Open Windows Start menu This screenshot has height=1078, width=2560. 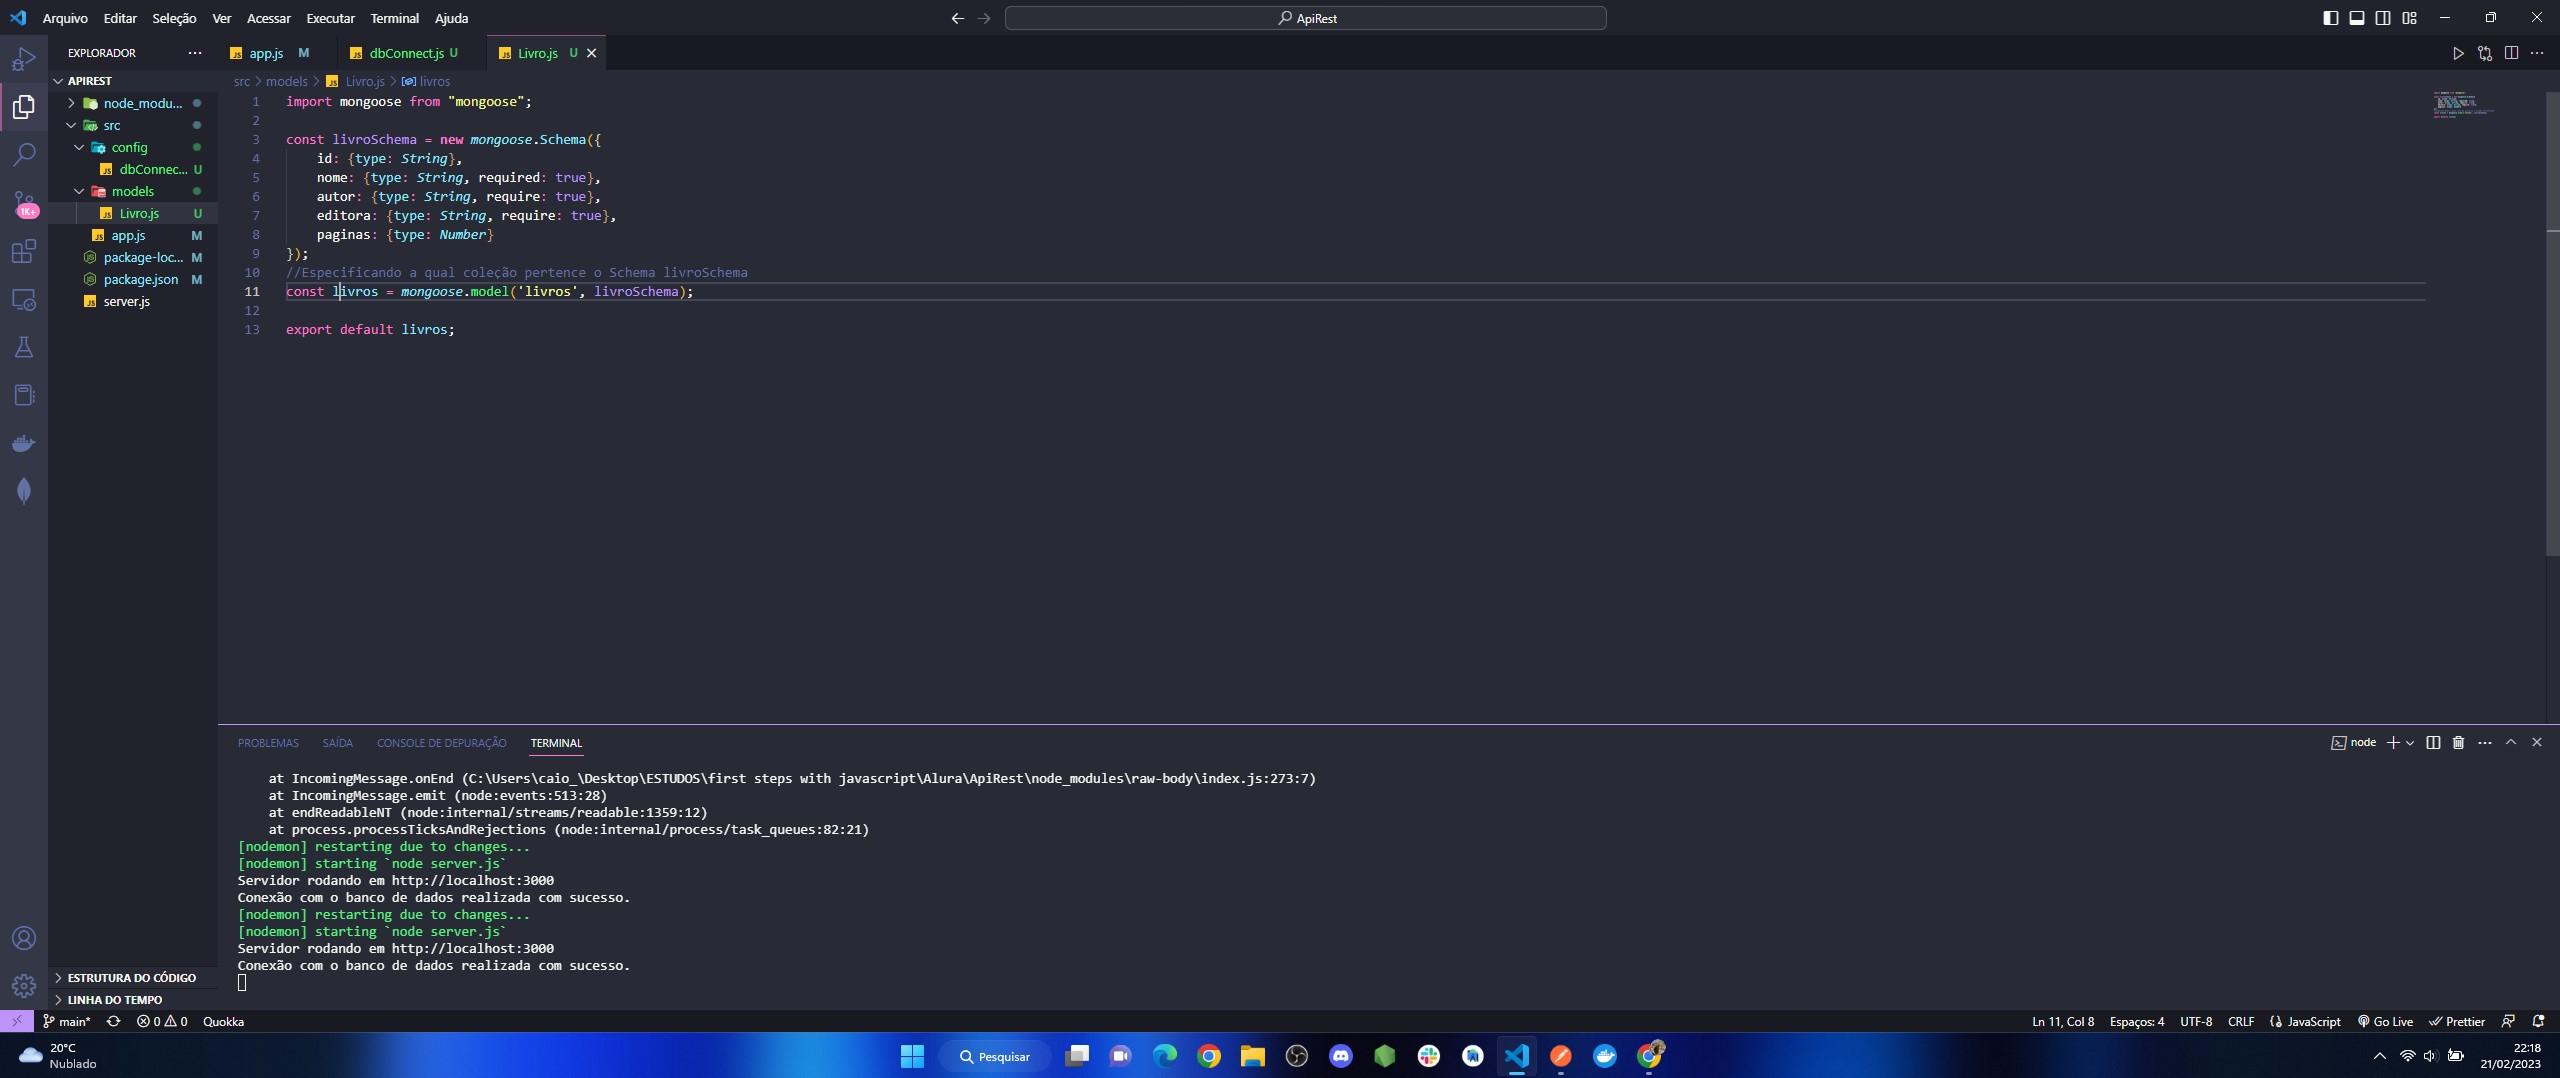click(x=912, y=1056)
